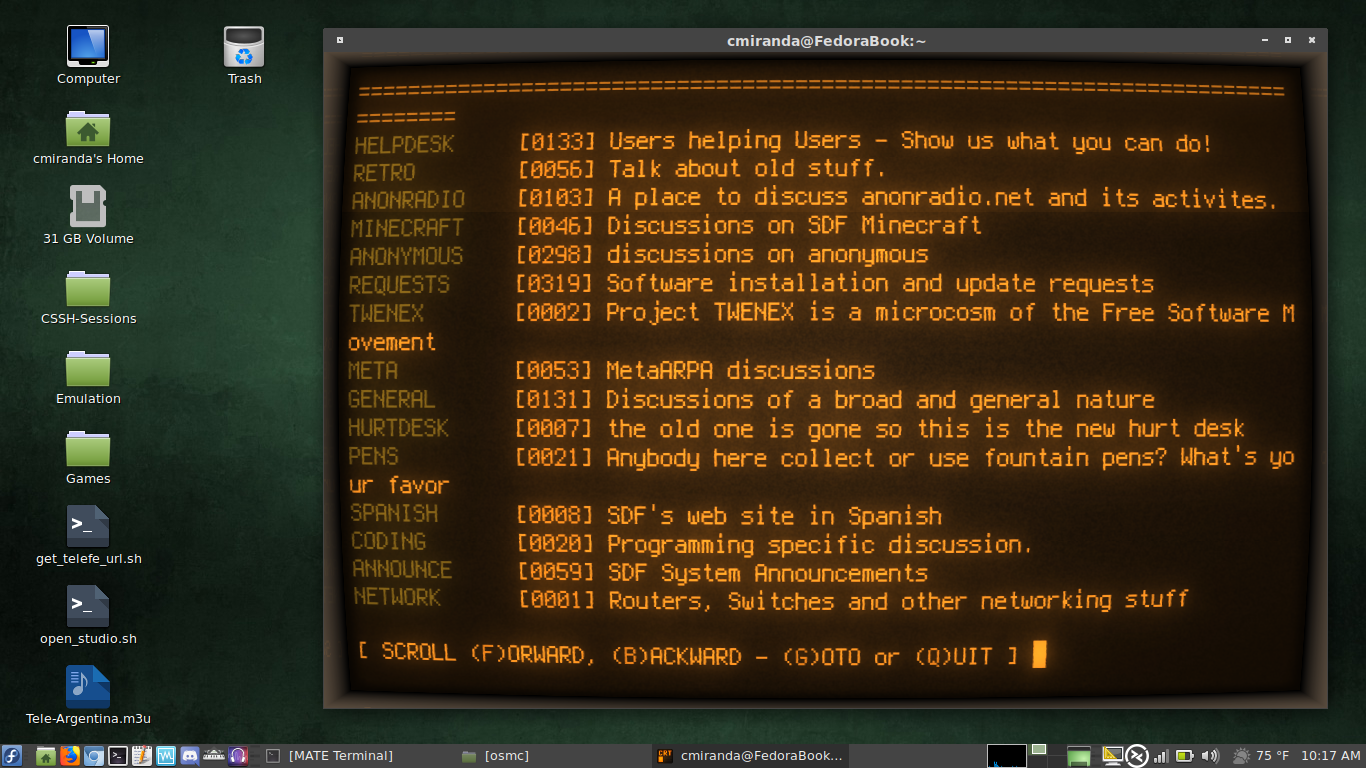This screenshot has width=1366, height=768.
Task: Open the window menu in the title bar
Action: [x=340, y=41]
